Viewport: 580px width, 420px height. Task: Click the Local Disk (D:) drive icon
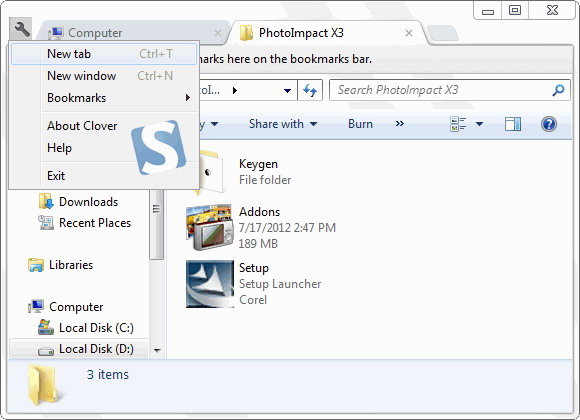(x=46, y=350)
